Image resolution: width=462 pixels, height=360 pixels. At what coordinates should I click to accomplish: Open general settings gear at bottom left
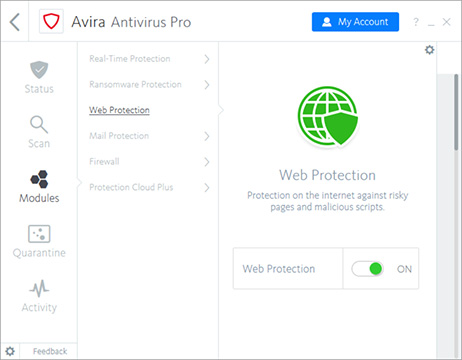pyautogui.click(x=10, y=351)
